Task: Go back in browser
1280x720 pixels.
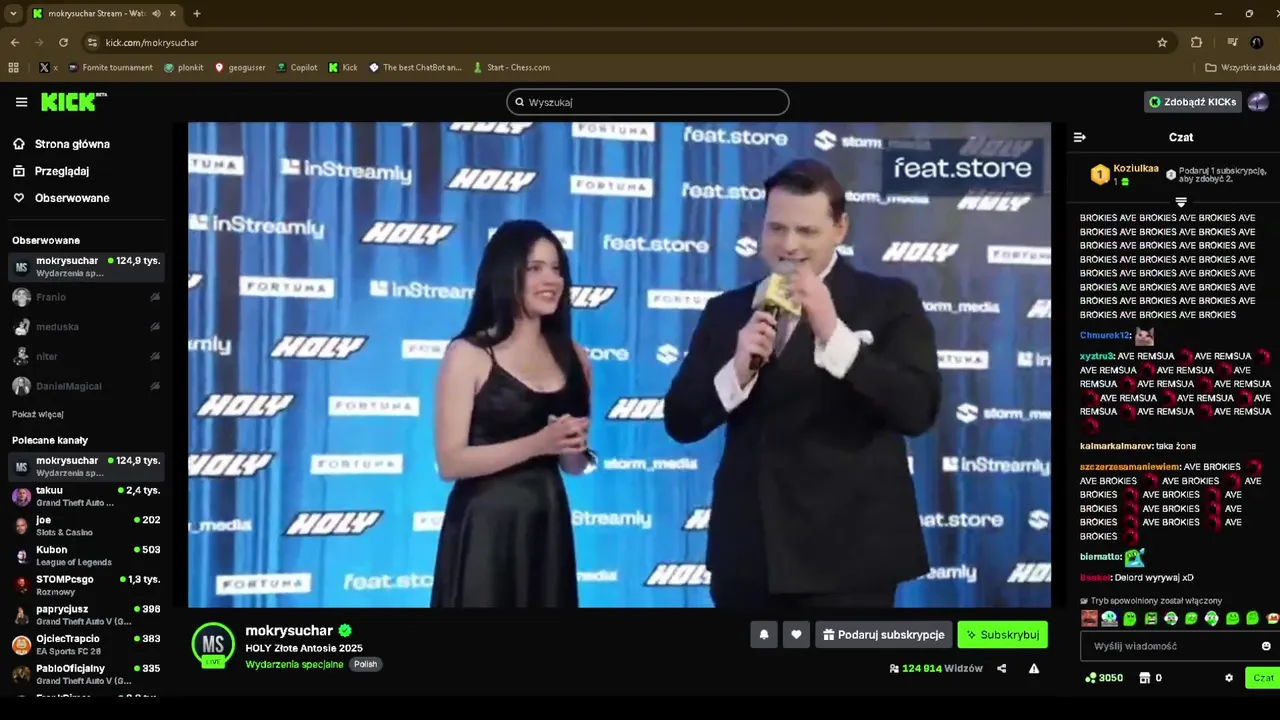Action: click(15, 43)
